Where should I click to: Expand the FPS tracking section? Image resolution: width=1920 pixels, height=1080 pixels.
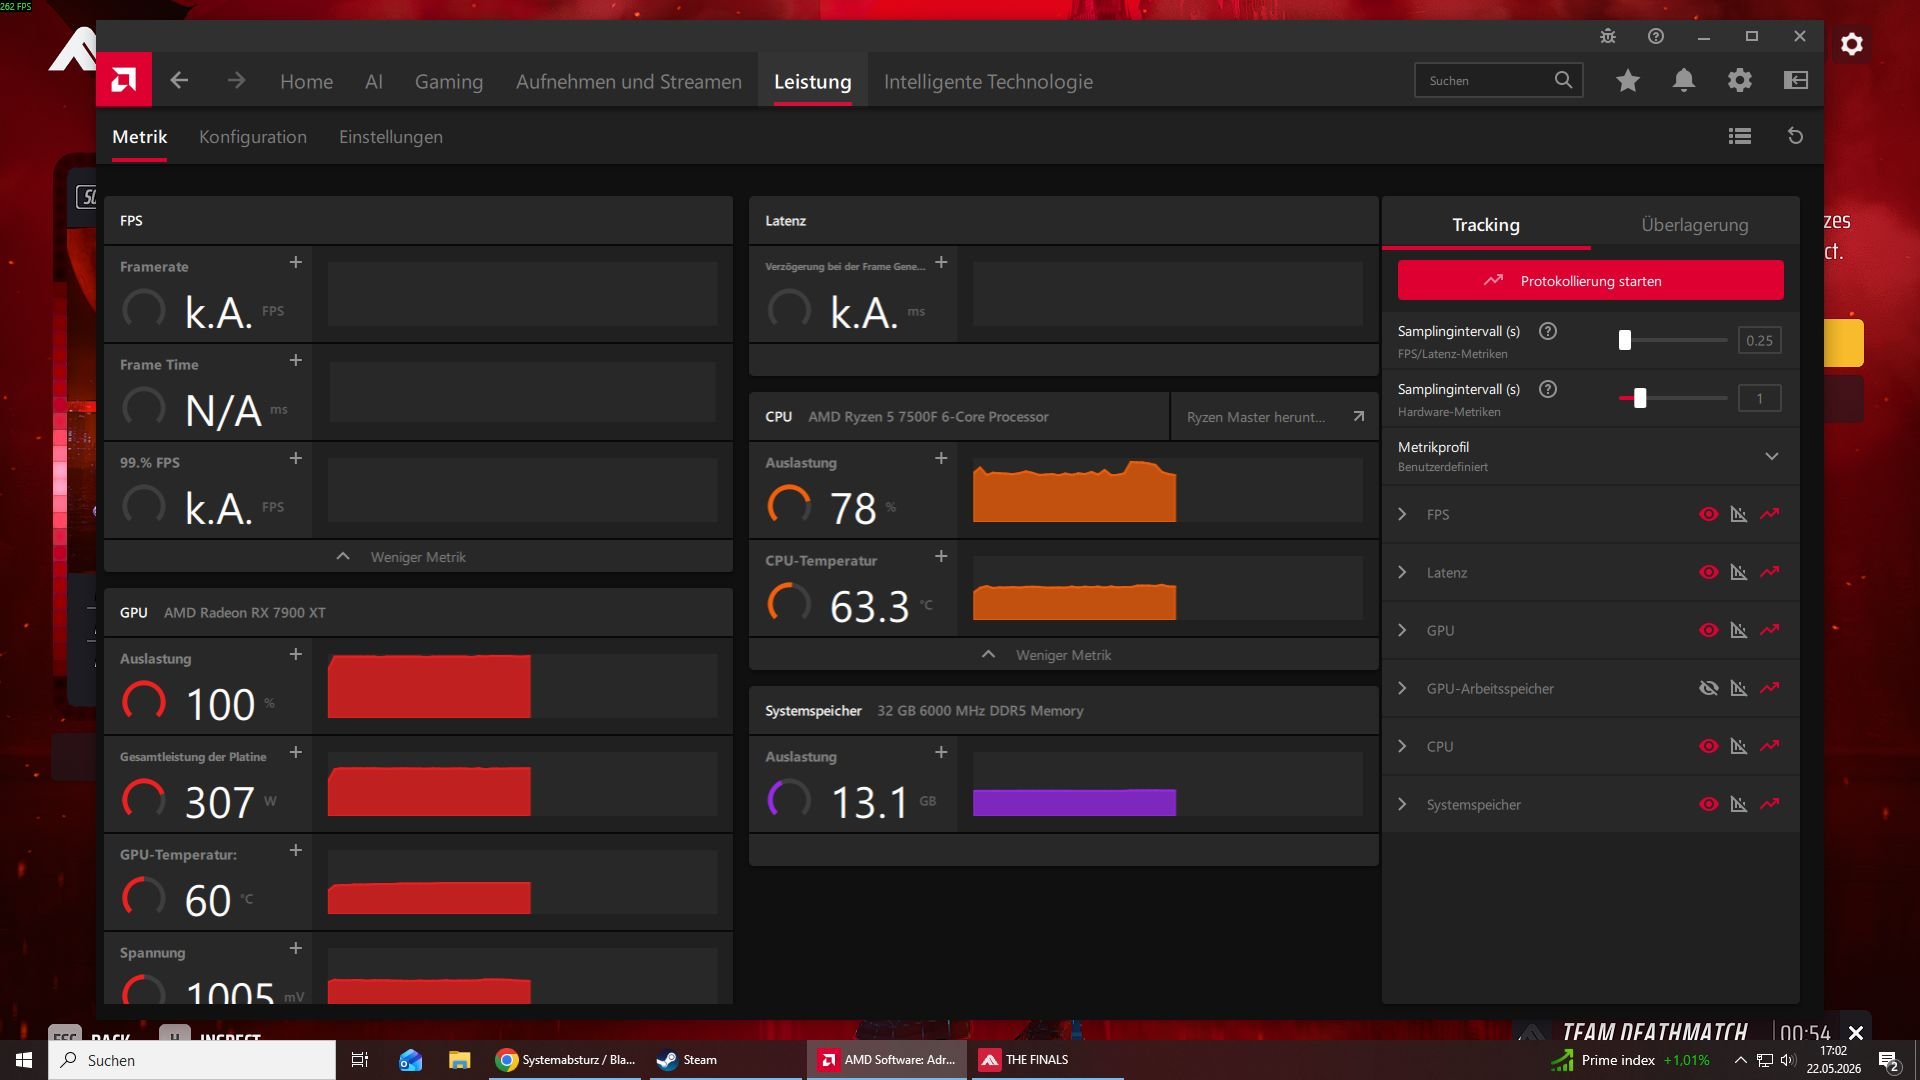click(x=1402, y=514)
